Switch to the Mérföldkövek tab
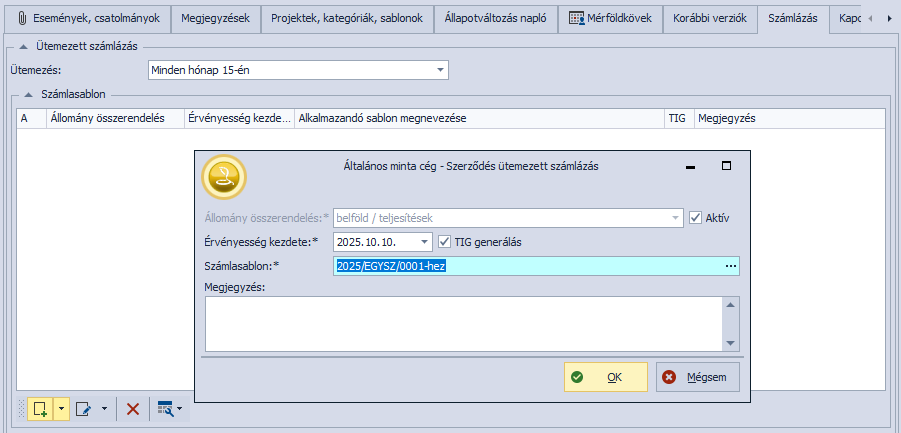The image size is (901, 433). (x=609, y=18)
